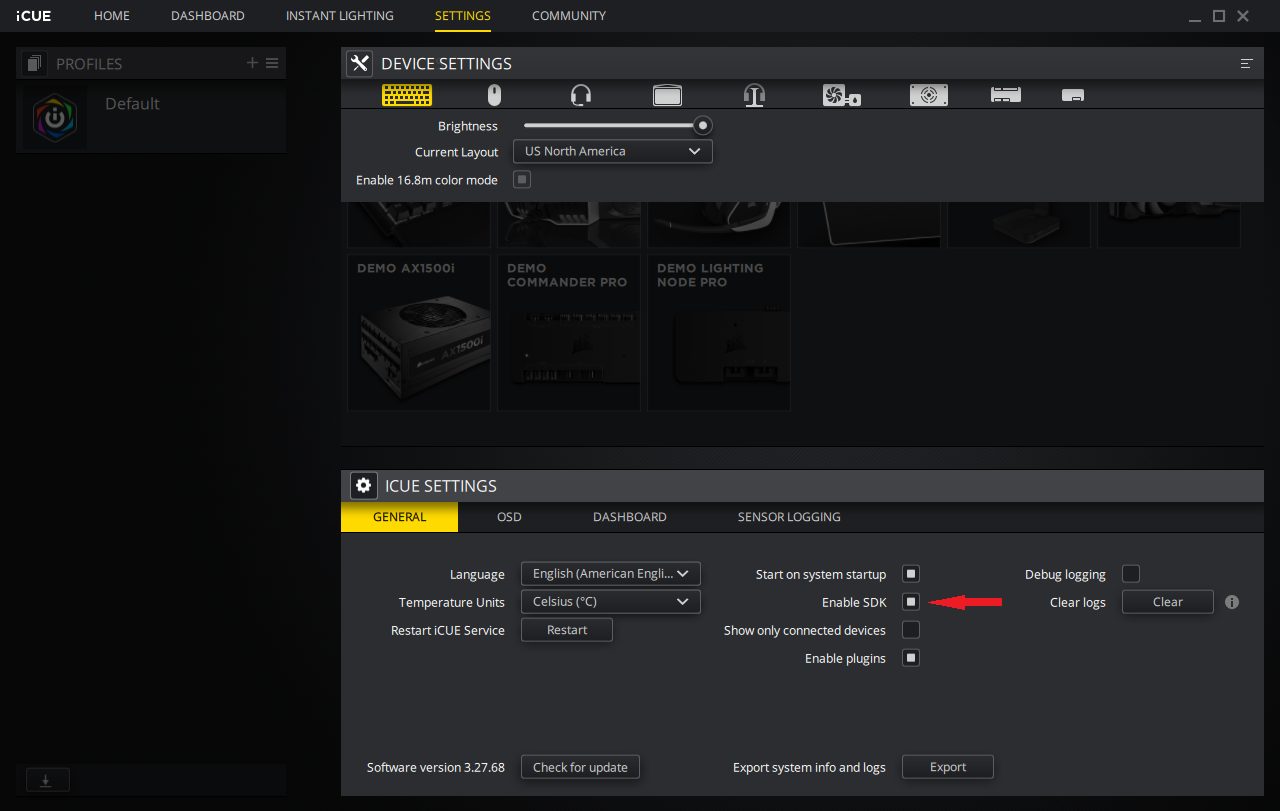Select the Commander Pro device icon
This screenshot has height=811, width=1280.
(x=1006, y=95)
